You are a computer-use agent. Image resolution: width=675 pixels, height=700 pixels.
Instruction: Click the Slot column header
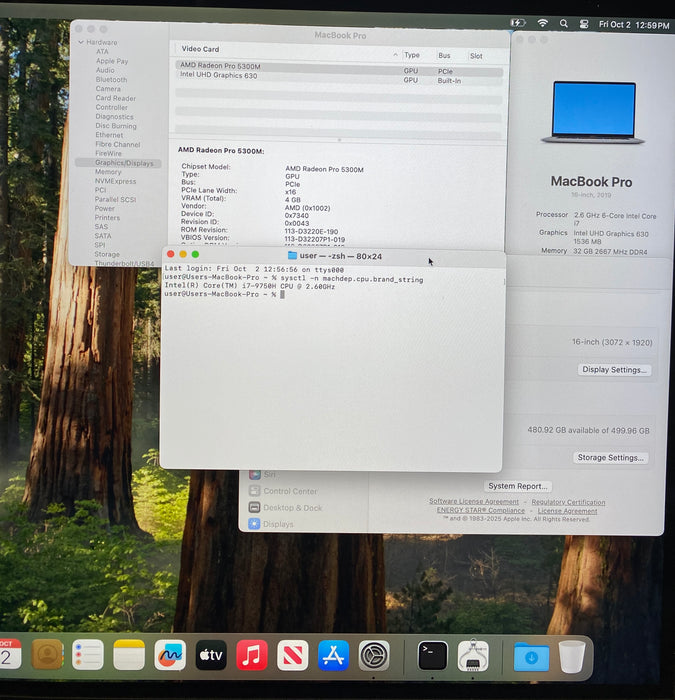pos(476,56)
